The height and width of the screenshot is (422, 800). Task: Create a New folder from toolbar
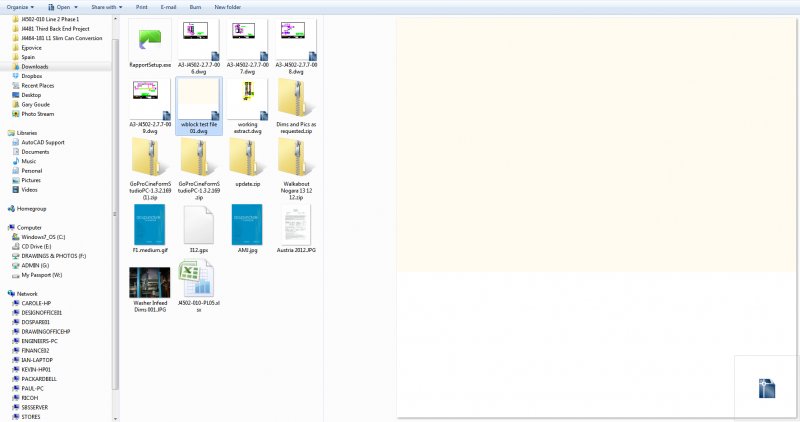tap(228, 7)
